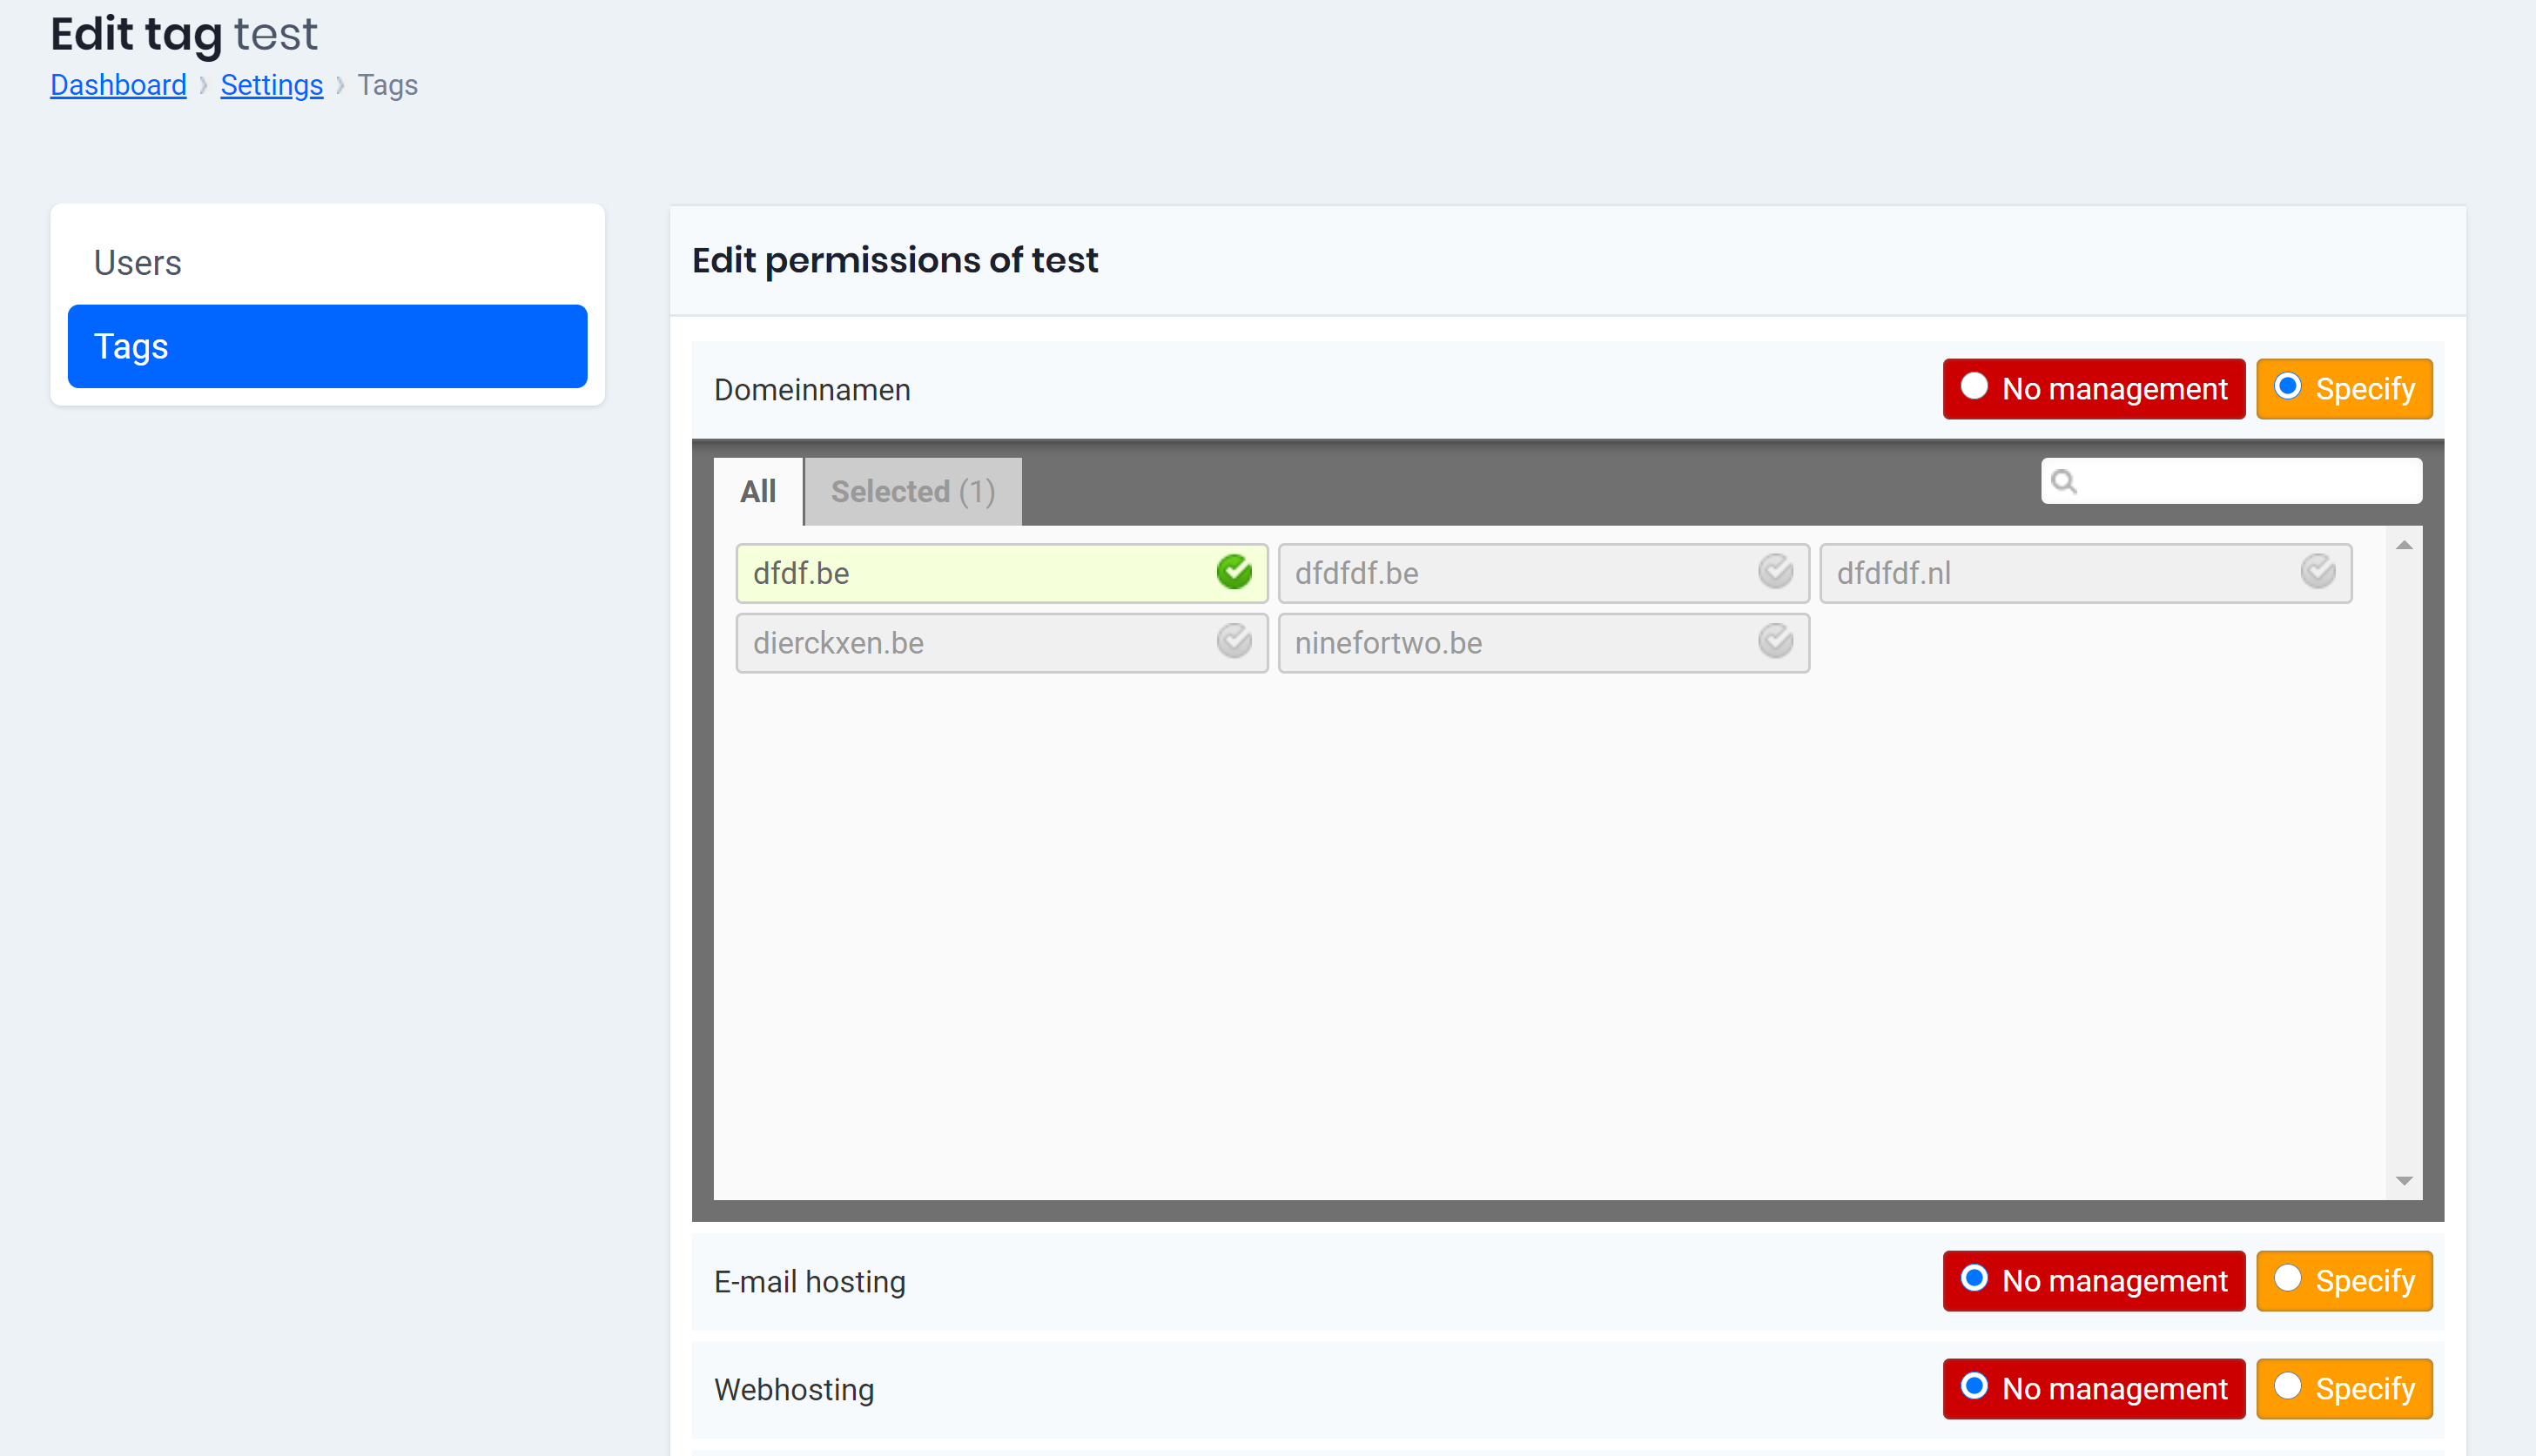Screen dimensions: 2536x1456
Task: Click the checkmark icon on dierckxen.be
Action: pyautogui.click(x=1234, y=641)
